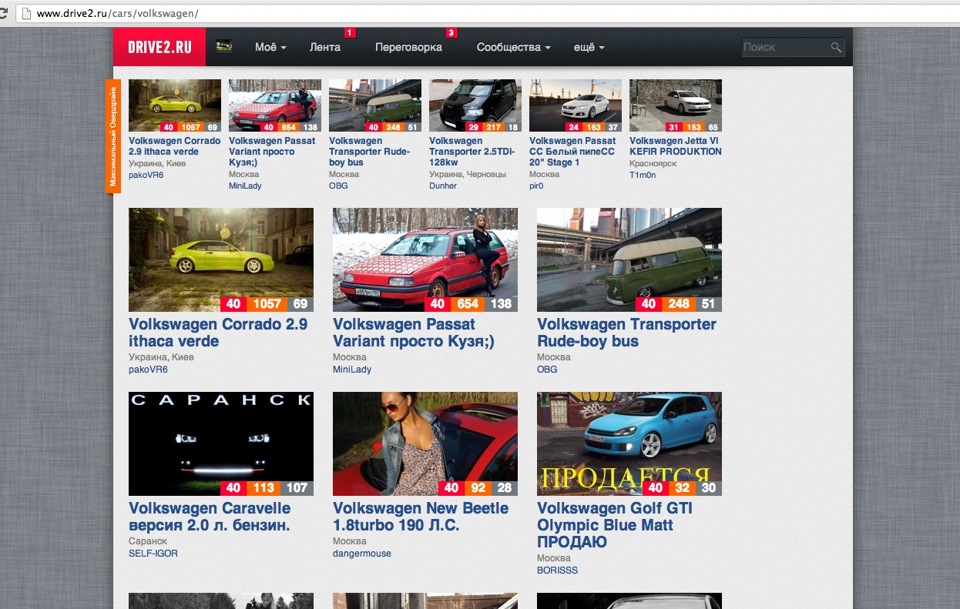Image resolution: width=960 pixels, height=609 pixels.
Task: Open small Passat Variant просто Кузя thumbnail
Action: (x=275, y=105)
